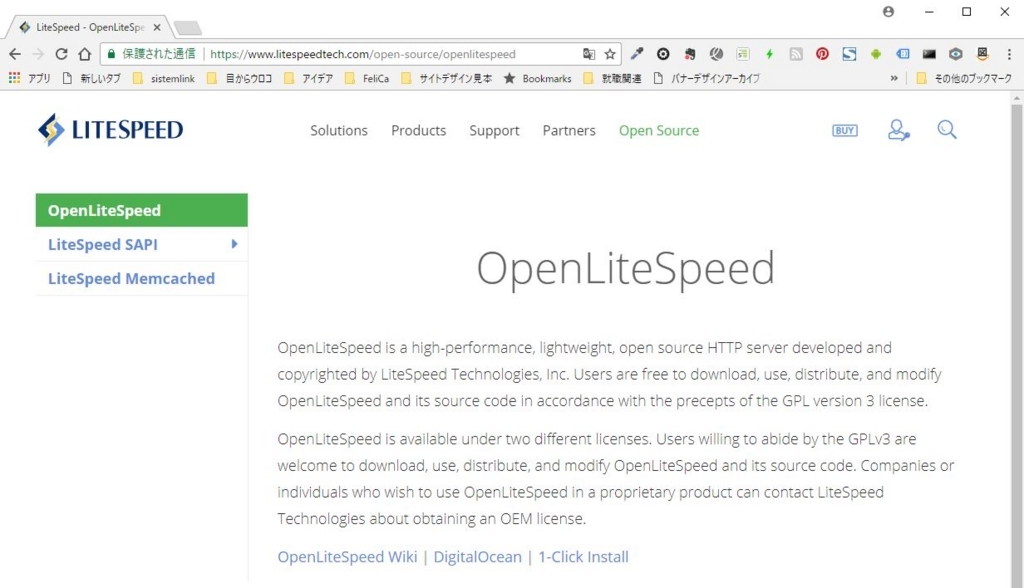Open the Partners menu

pos(569,131)
